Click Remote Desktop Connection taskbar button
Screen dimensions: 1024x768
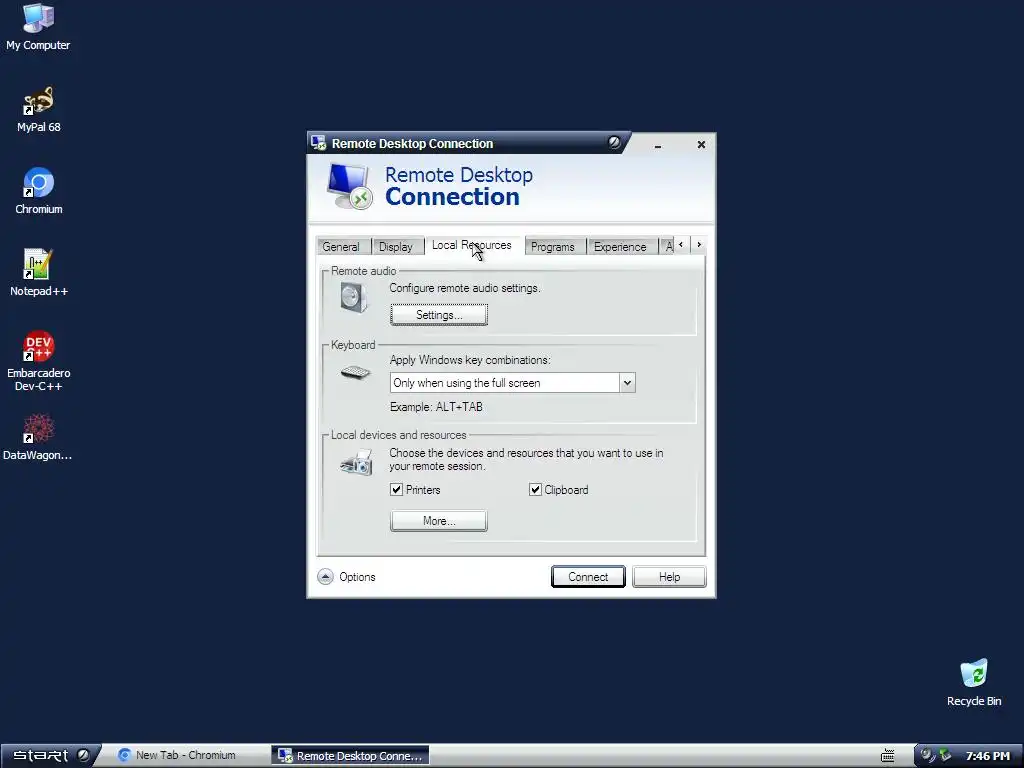pyautogui.click(x=351, y=756)
